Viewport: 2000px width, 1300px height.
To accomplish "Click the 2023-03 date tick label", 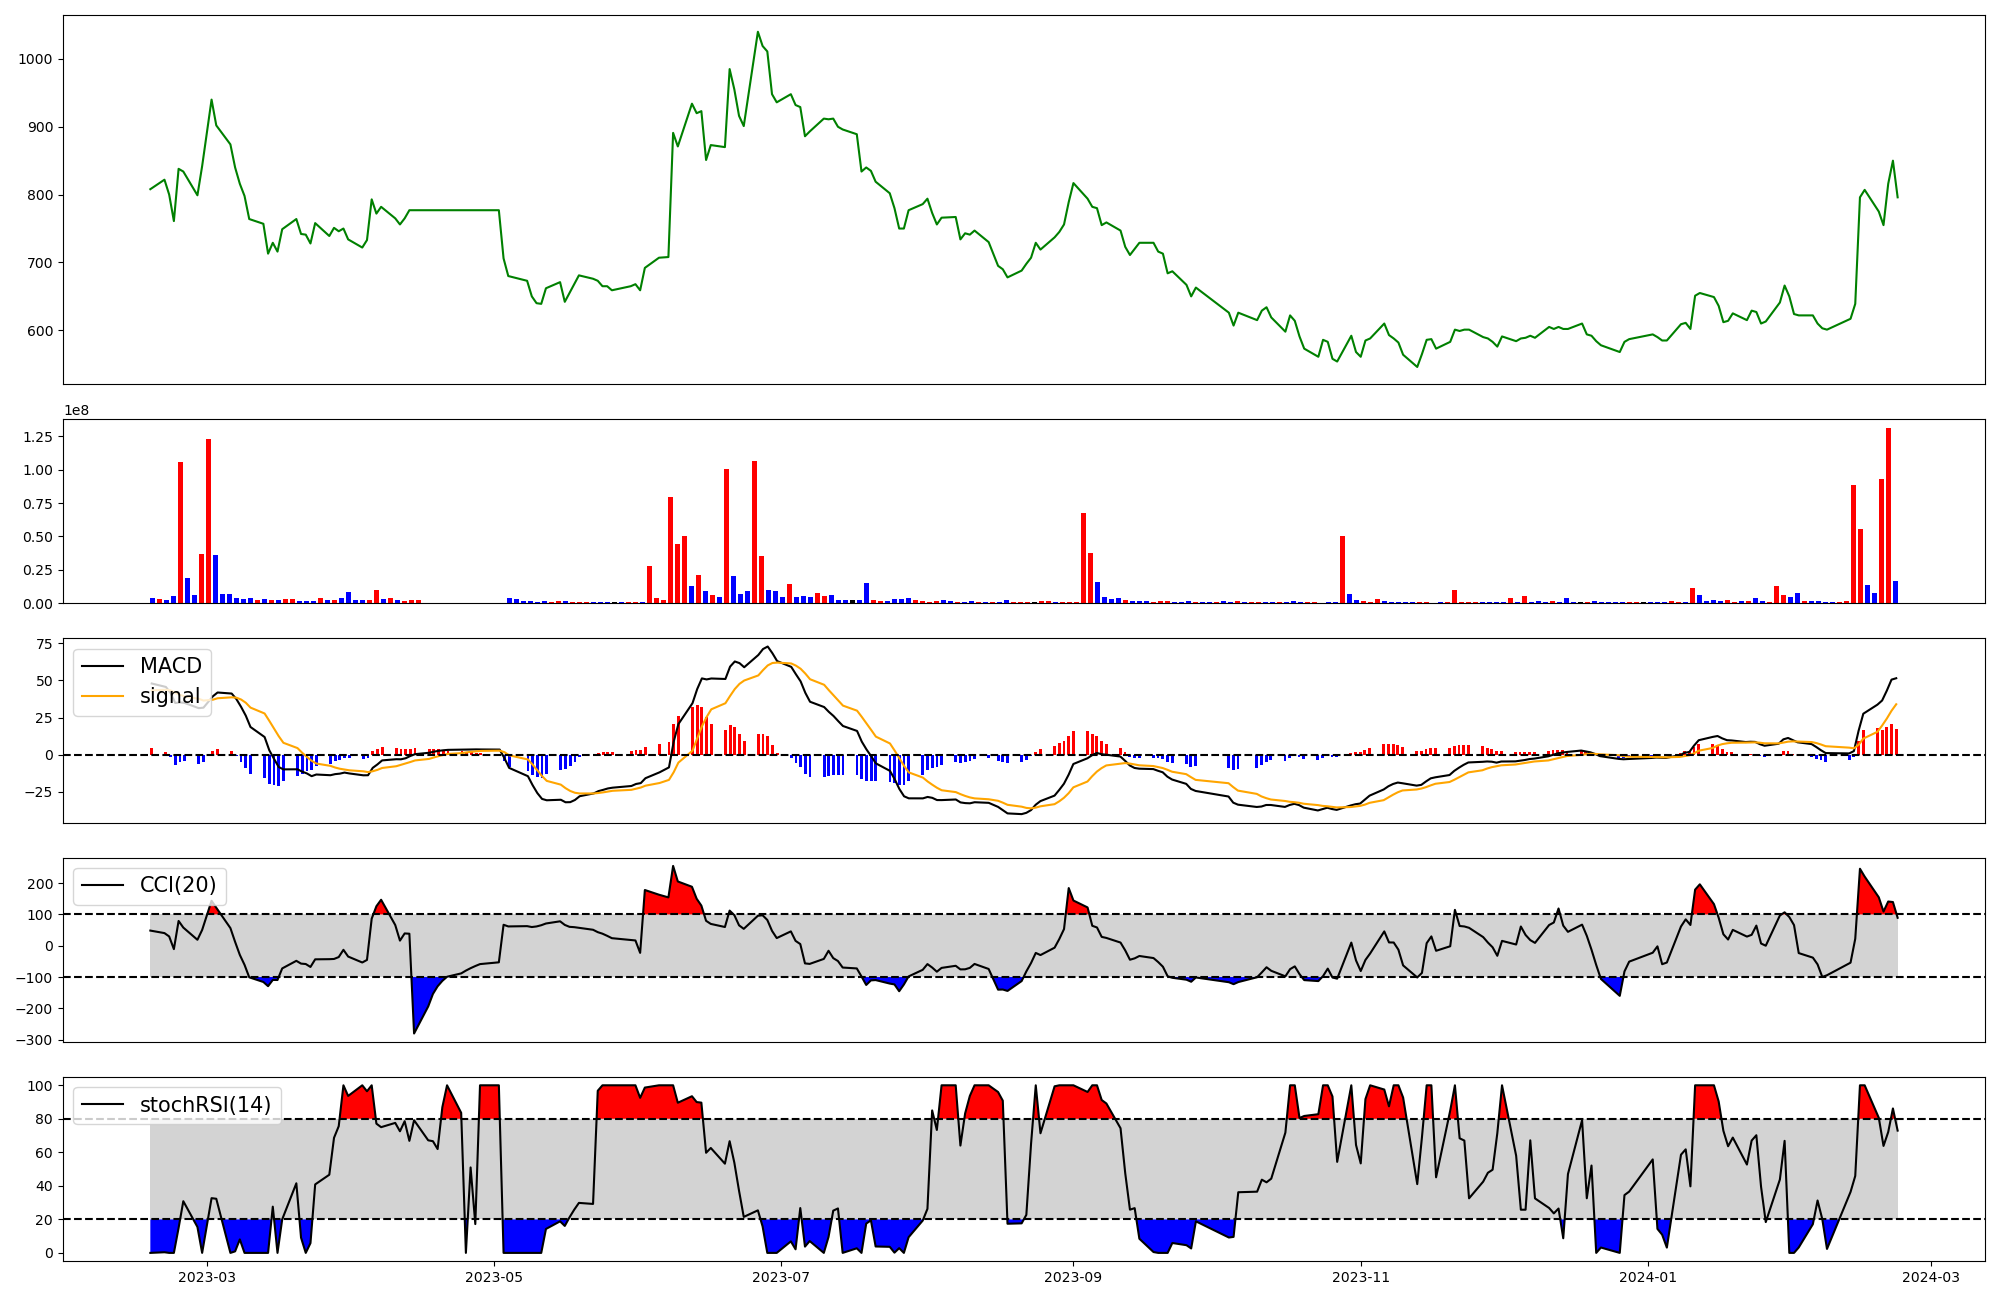I will pyautogui.click(x=207, y=1277).
